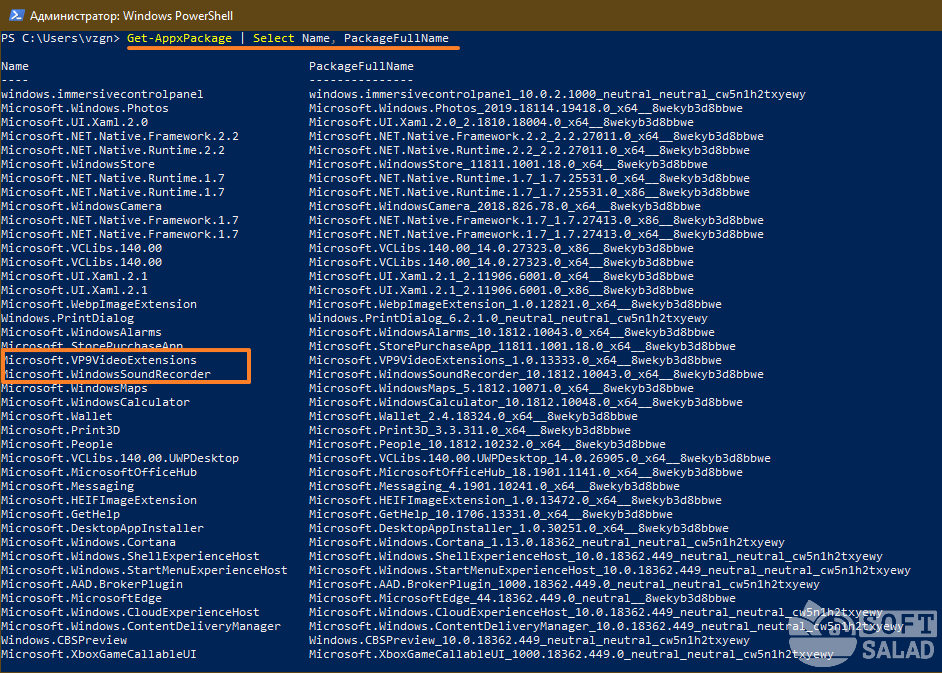The image size is (942, 673).
Task: Click the Microsoft.WindowsMaps name entry
Action: point(74,388)
